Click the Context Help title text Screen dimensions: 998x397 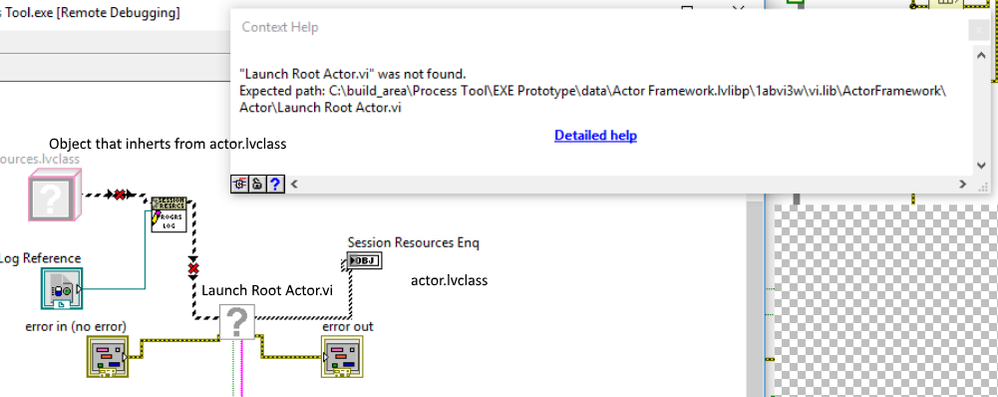[x=280, y=27]
